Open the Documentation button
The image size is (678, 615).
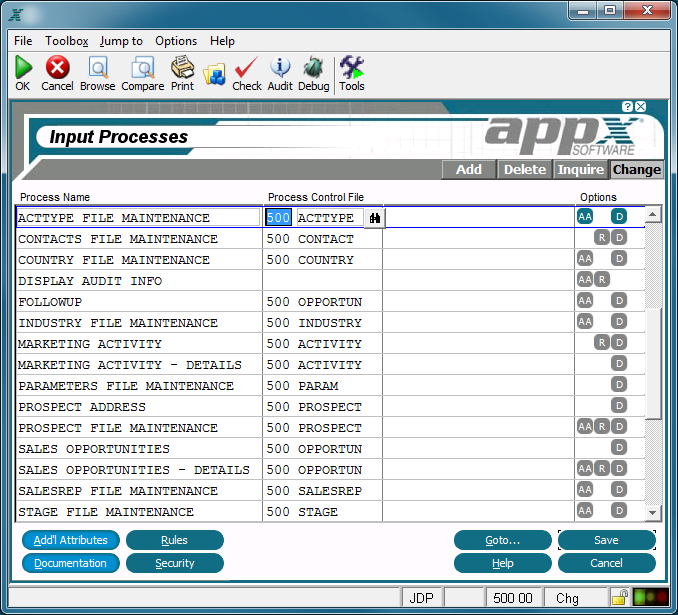coord(71,563)
